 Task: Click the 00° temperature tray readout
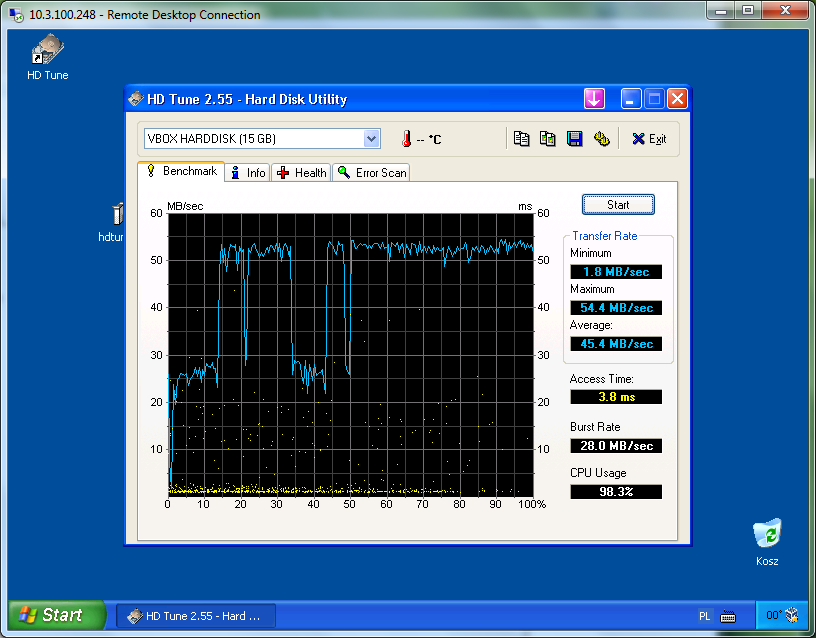click(x=774, y=615)
